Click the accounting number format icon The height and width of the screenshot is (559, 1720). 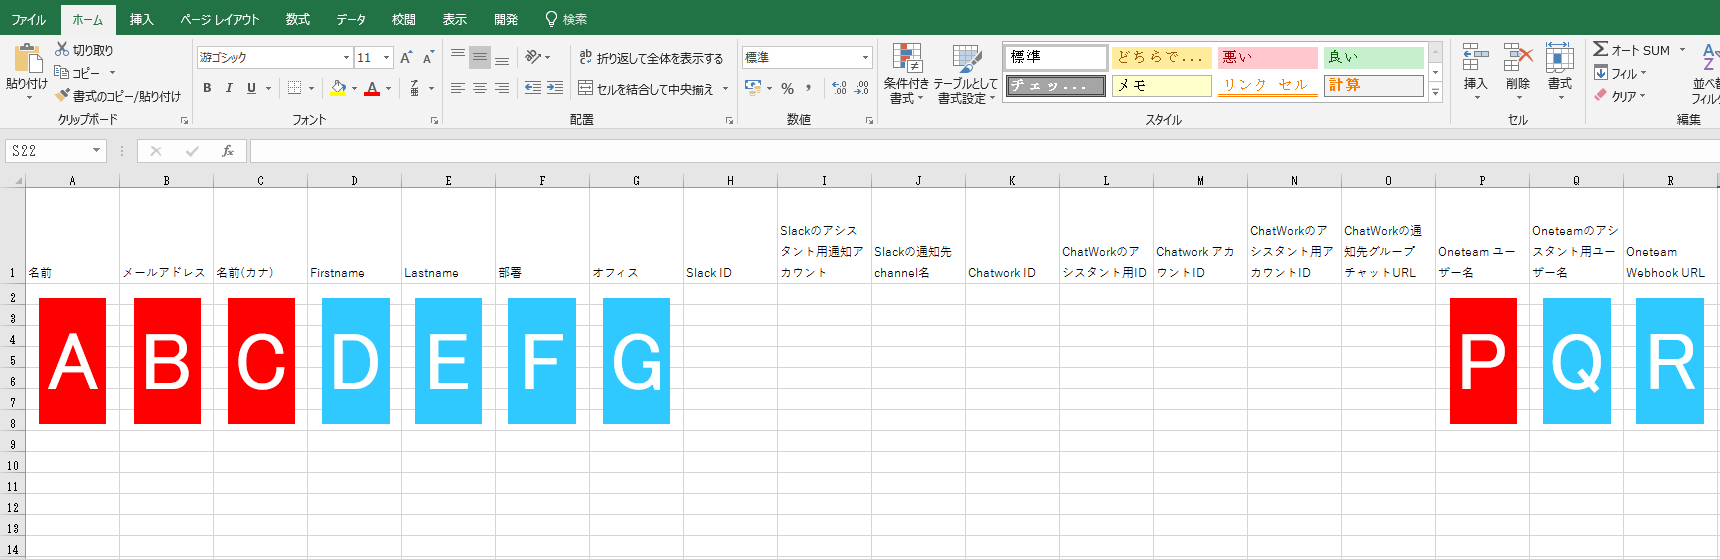coord(754,88)
